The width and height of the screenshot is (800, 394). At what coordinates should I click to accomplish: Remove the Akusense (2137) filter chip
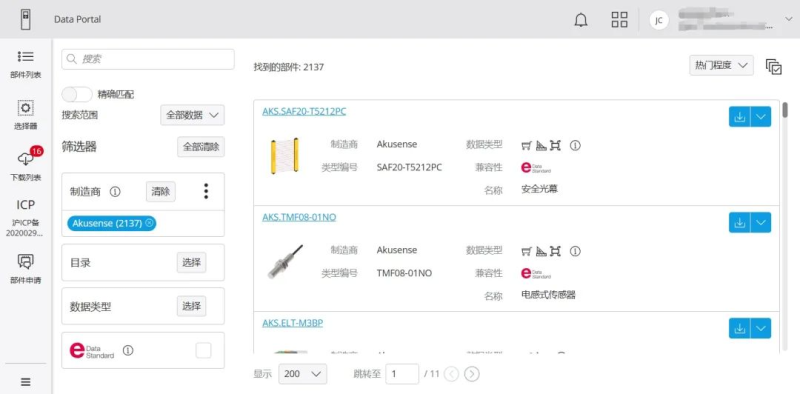point(149,223)
